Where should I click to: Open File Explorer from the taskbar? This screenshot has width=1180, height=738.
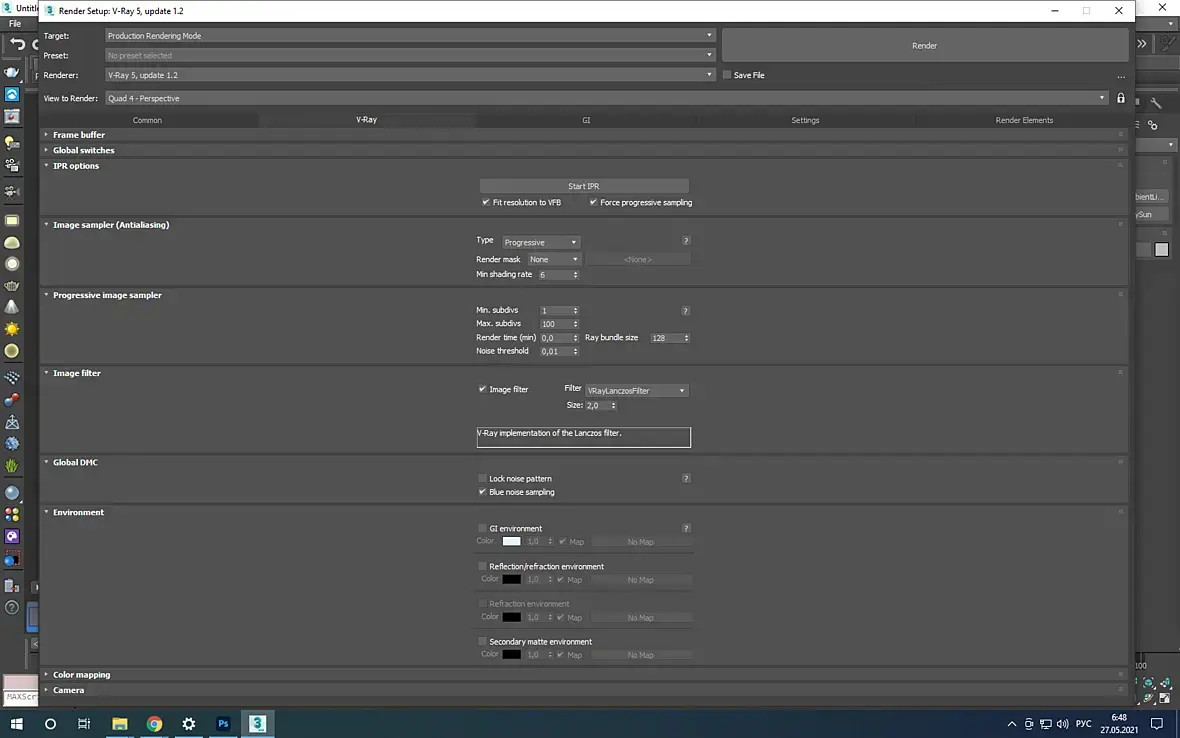(120, 724)
